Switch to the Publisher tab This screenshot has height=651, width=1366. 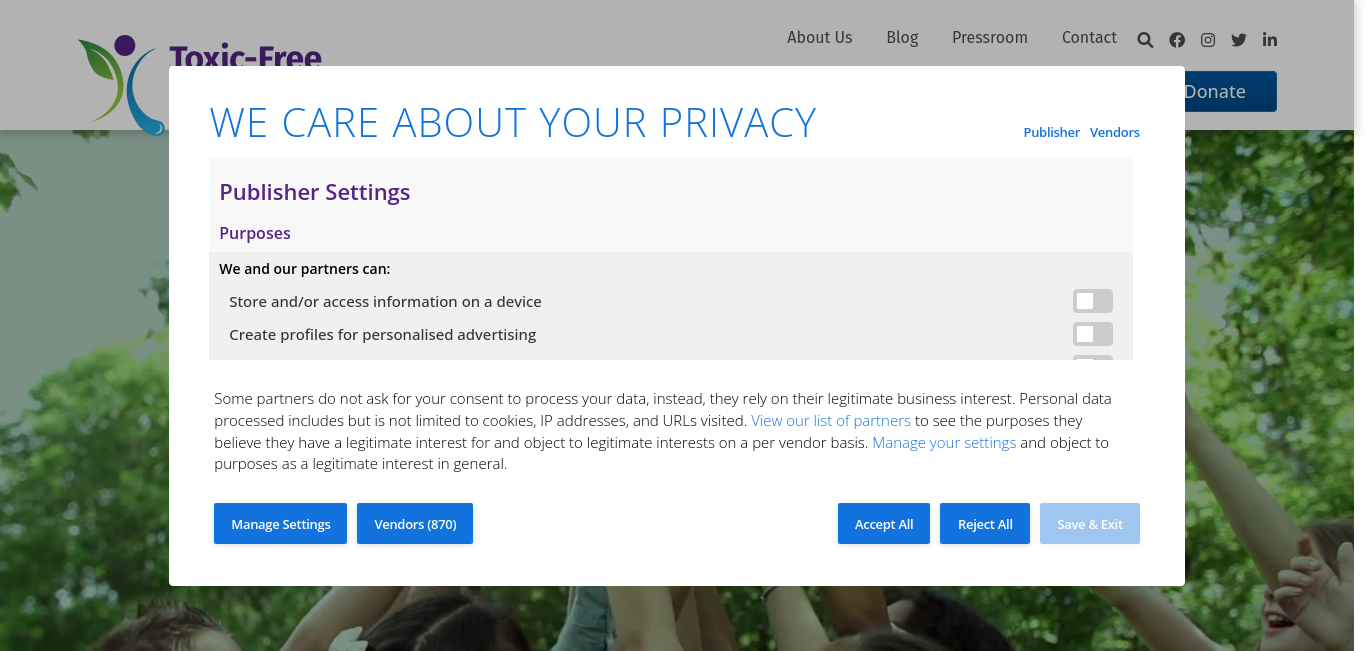click(1051, 132)
